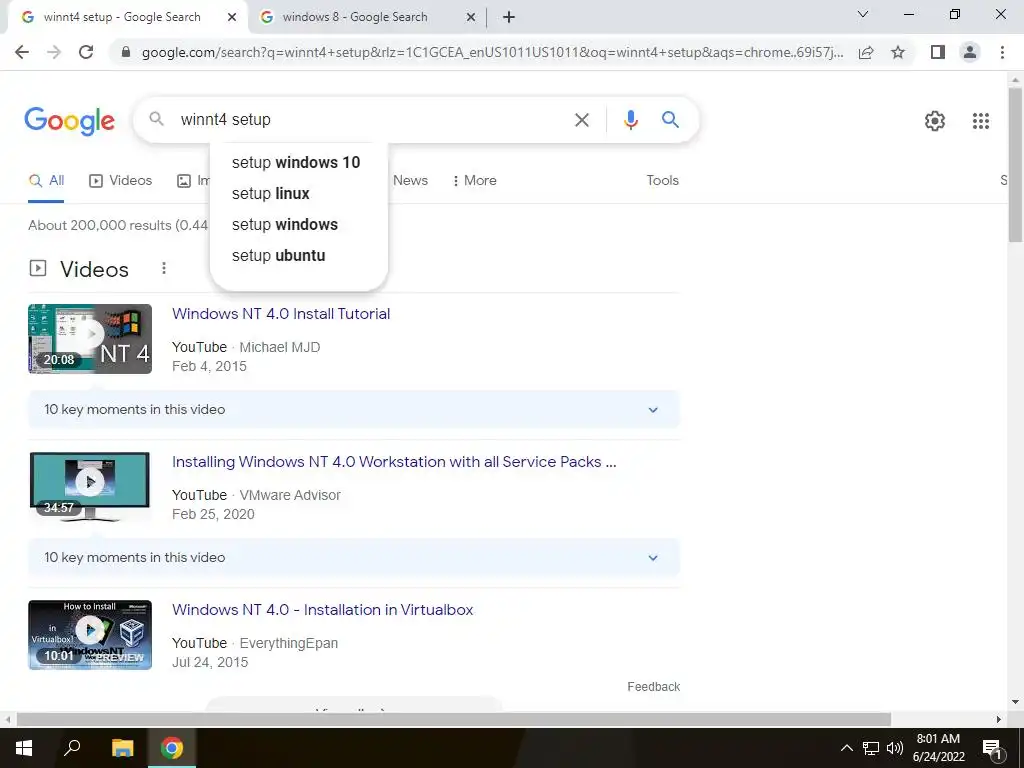Reload the current page
Screen dimensions: 1024x768
(86, 52)
